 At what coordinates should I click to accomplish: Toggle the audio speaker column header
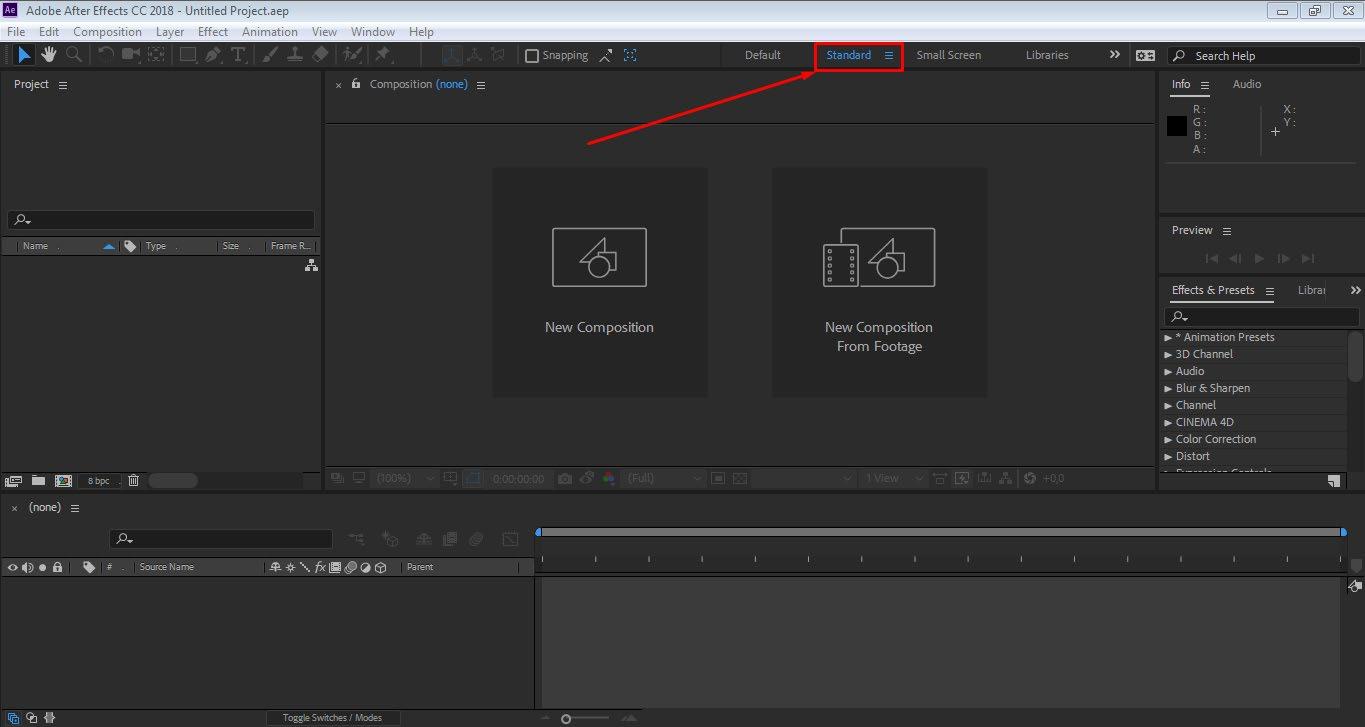(28, 567)
